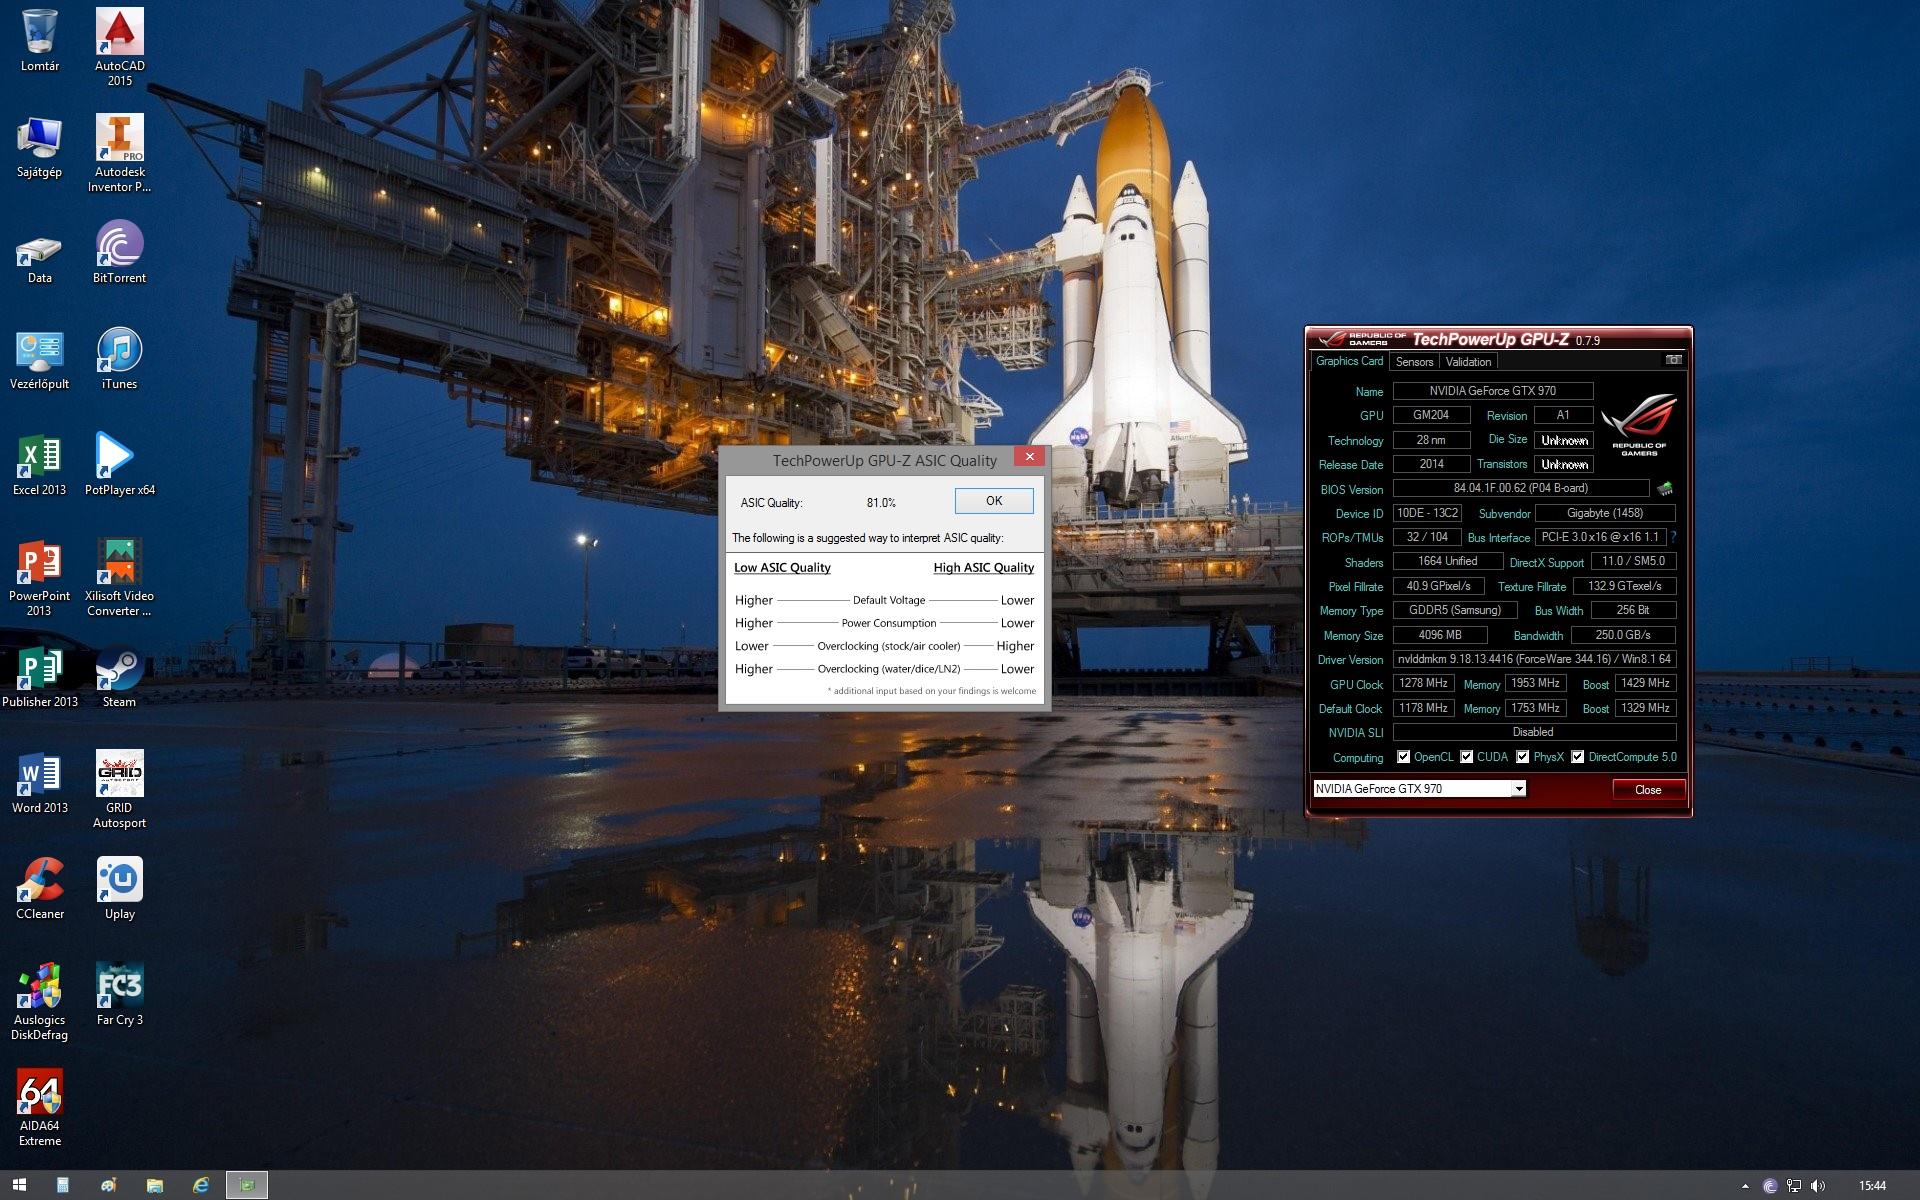Toggle the OpenCL checkbox
Image resolution: width=1920 pixels, height=1200 pixels.
(x=1403, y=757)
